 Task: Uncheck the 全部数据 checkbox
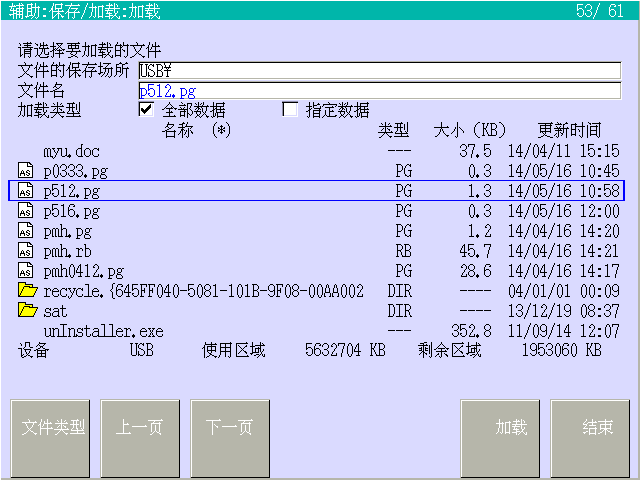click(x=146, y=110)
